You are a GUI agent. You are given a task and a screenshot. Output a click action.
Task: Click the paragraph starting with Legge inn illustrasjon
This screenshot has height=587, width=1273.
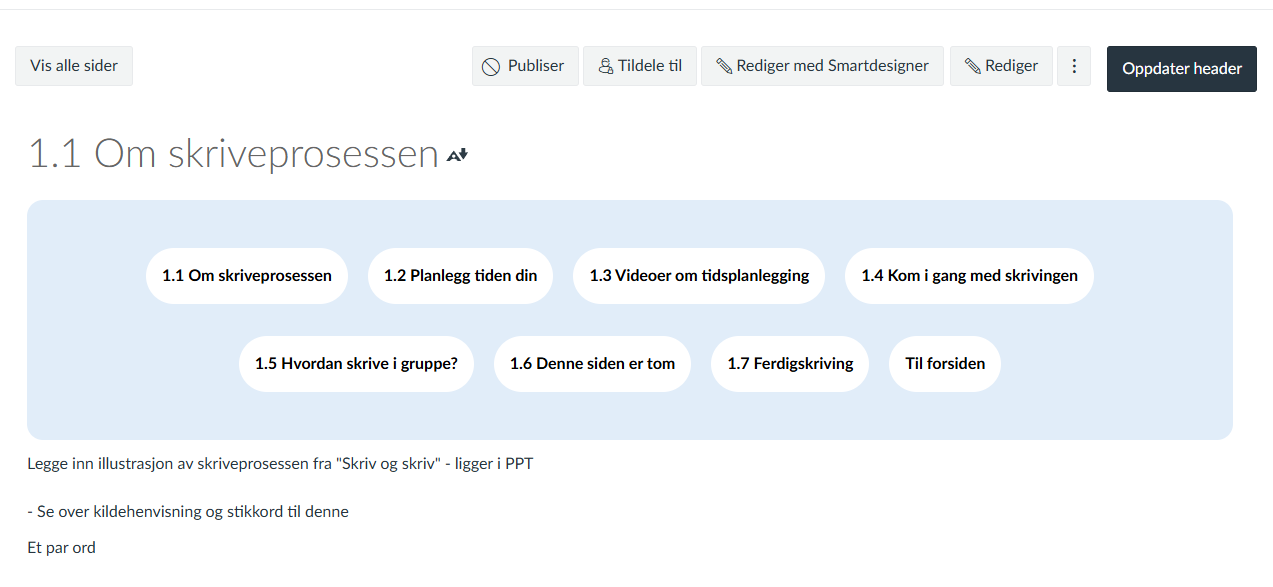click(x=280, y=464)
